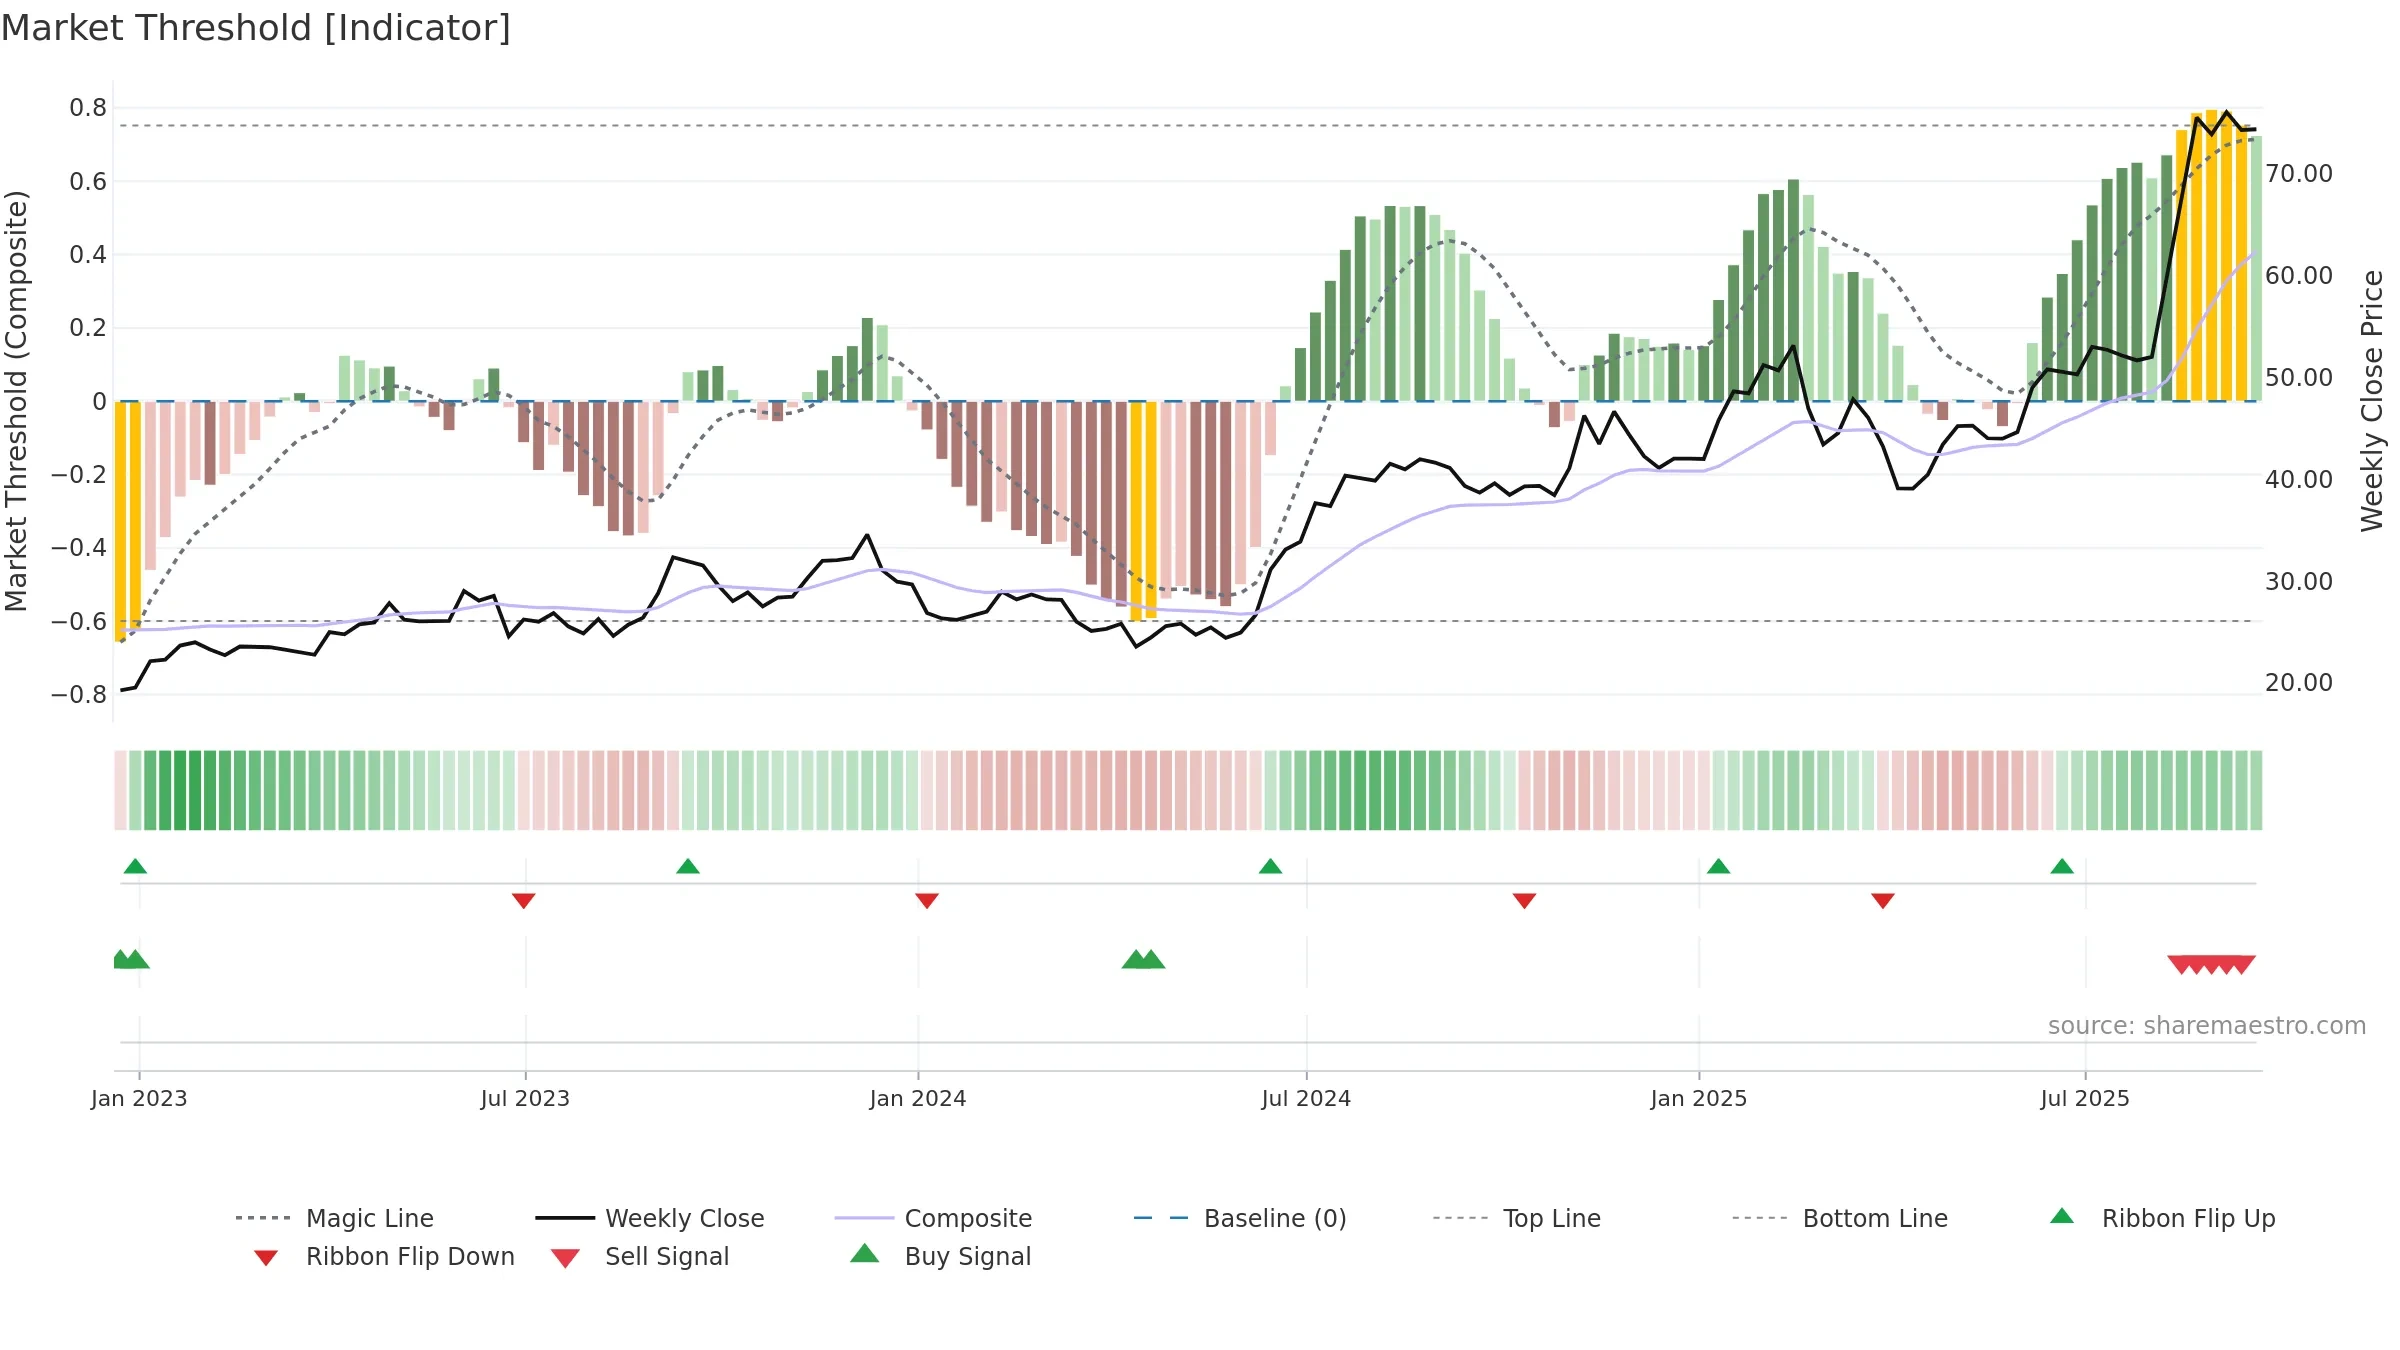Click the ribbon flip up marker at Jan 2023
This screenshot has height=1350, width=2400.
coord(135,866)
